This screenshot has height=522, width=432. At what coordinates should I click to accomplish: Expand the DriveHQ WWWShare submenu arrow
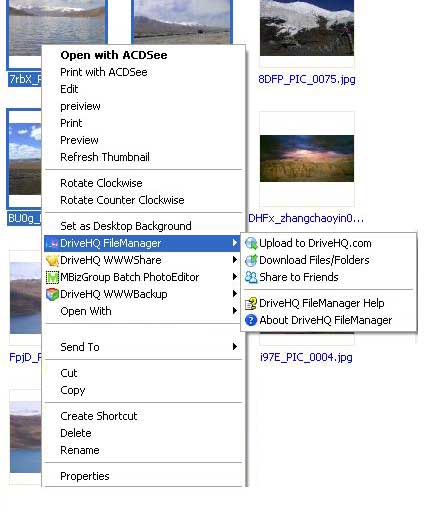click(235, 260)
